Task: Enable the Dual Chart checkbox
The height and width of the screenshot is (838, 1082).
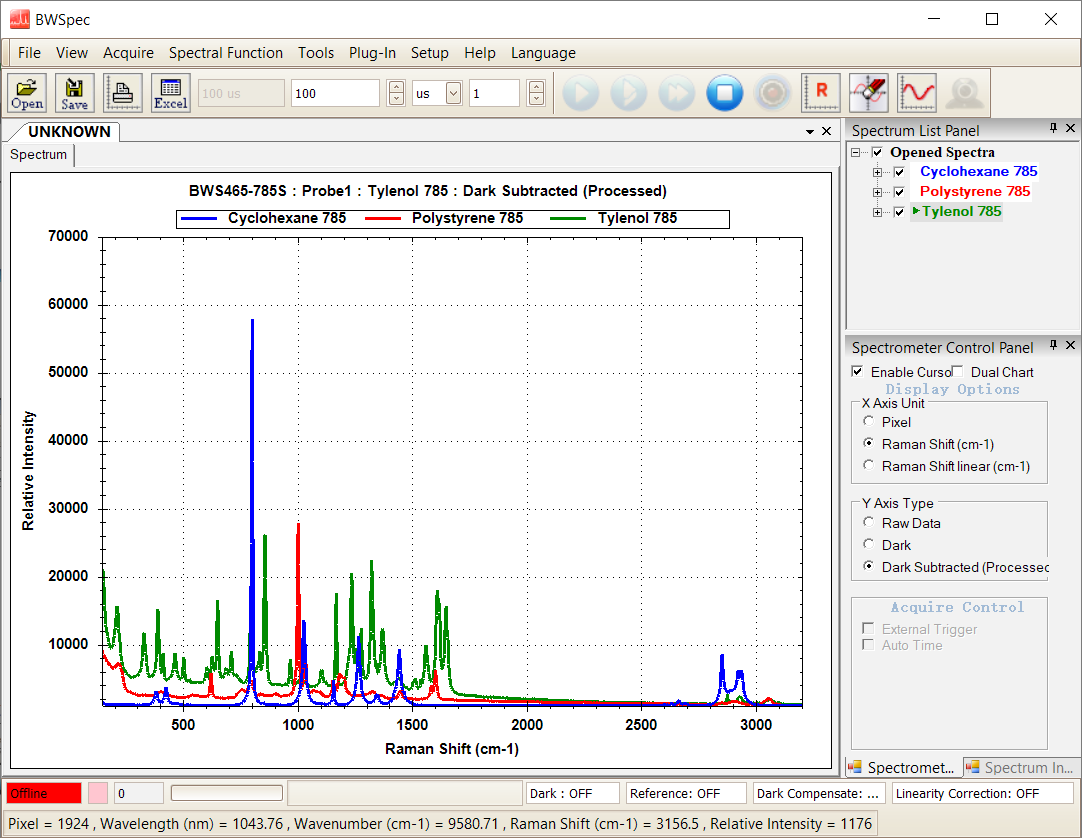Action: pos(957,372)
